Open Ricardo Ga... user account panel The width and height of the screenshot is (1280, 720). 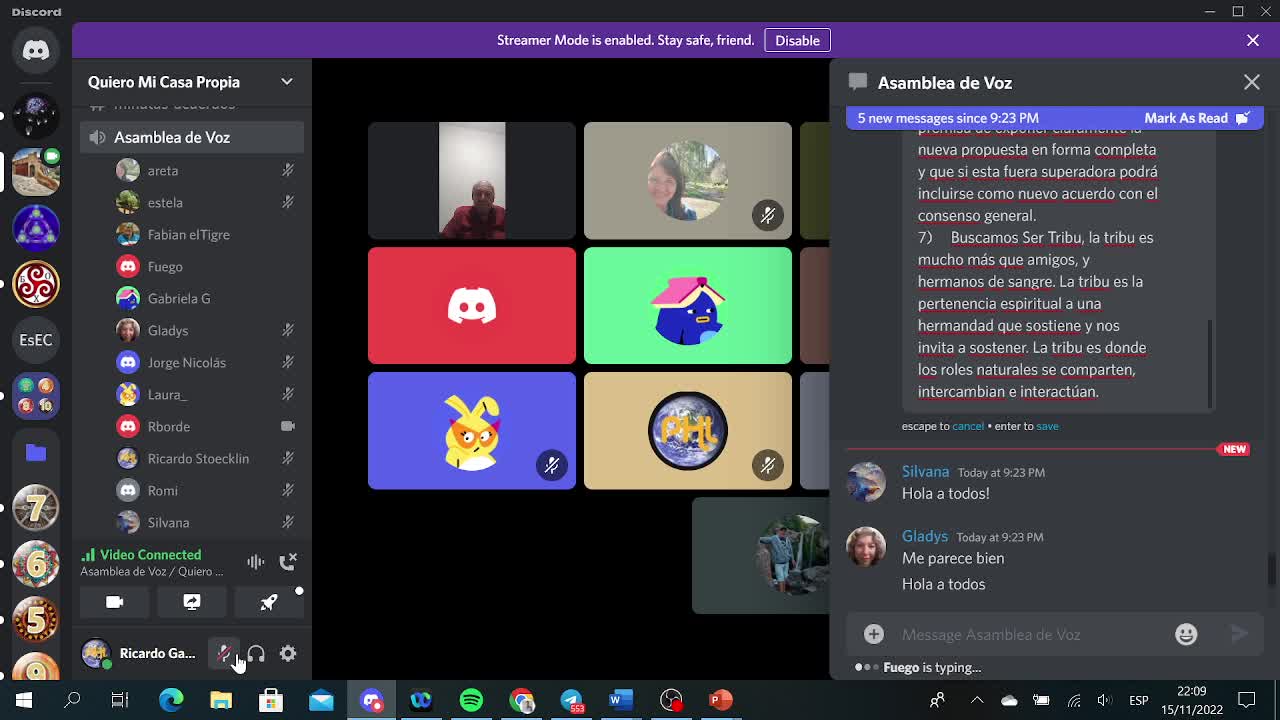pos(140,653)
